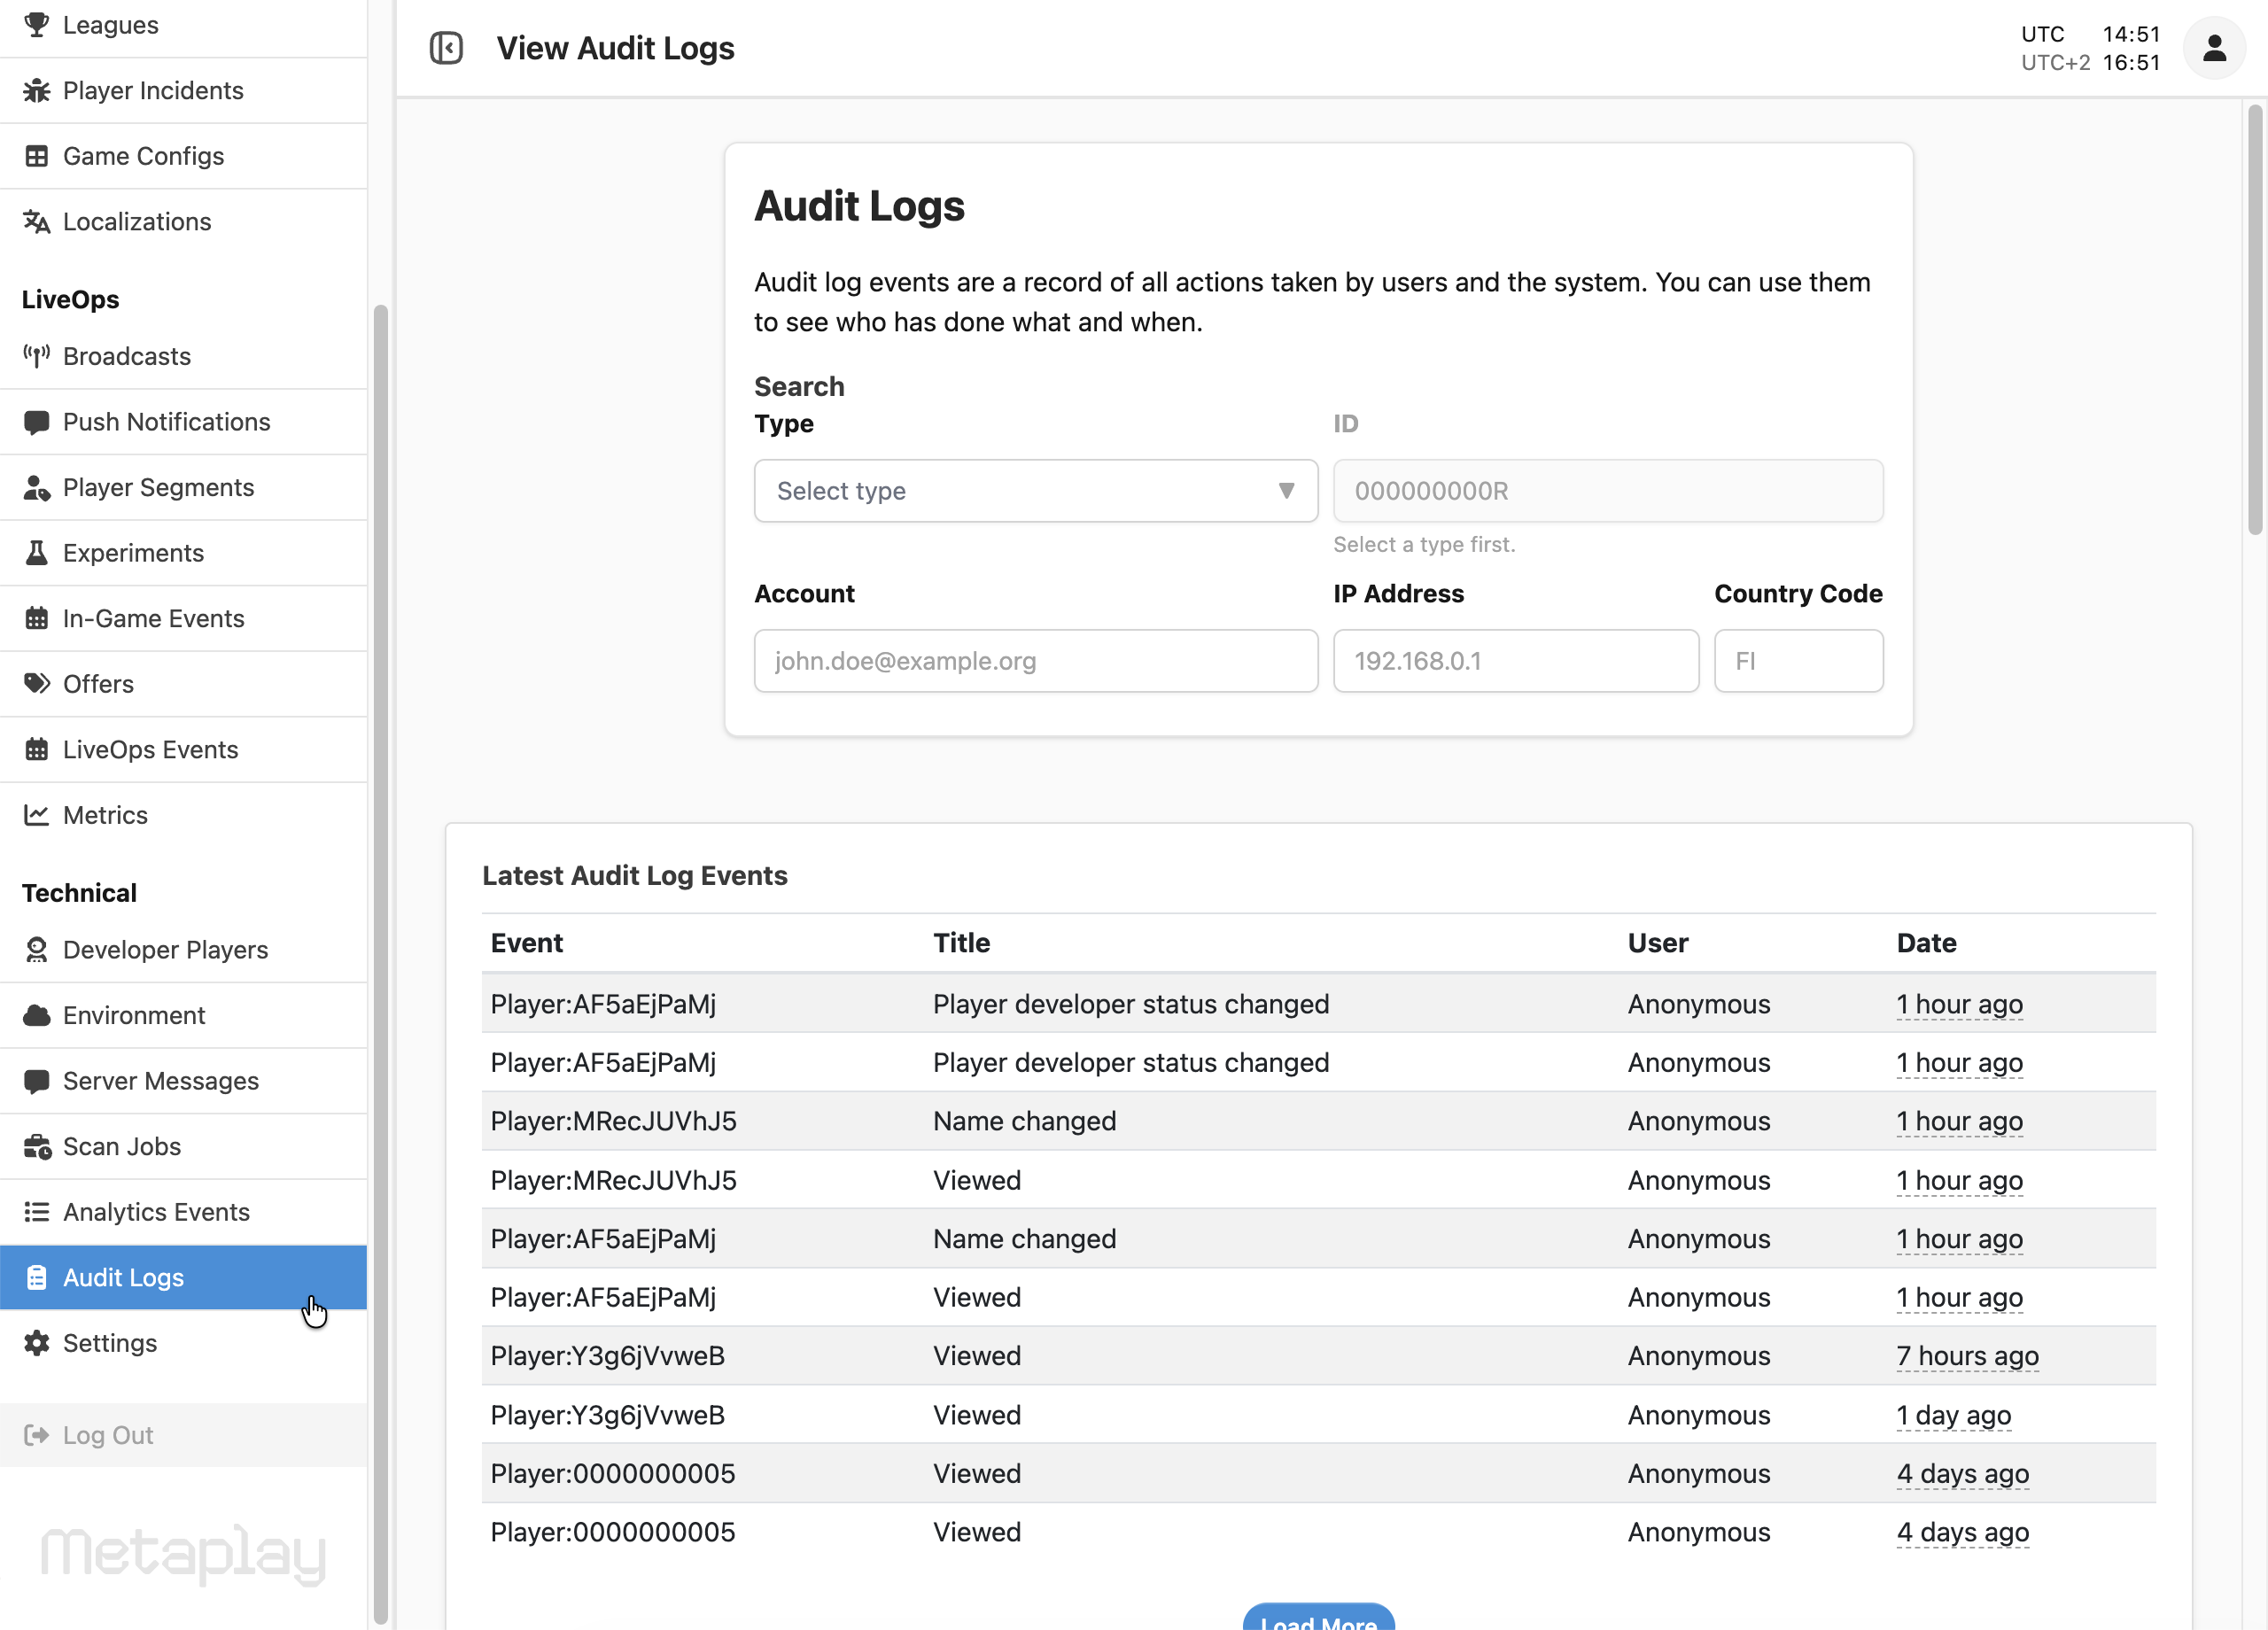This screenshot has height=1630, width=2268.
Task: Select the Localizations translate icon
Action: 37,221
